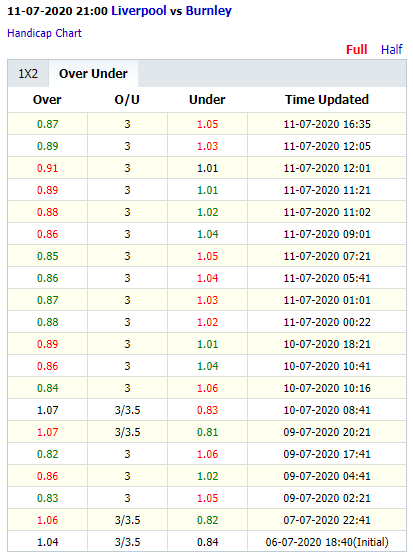Select timestamp 11-07-2020 12:01
Image resolution: width=413 pixels, height=555 pixels.
(327, 168)
